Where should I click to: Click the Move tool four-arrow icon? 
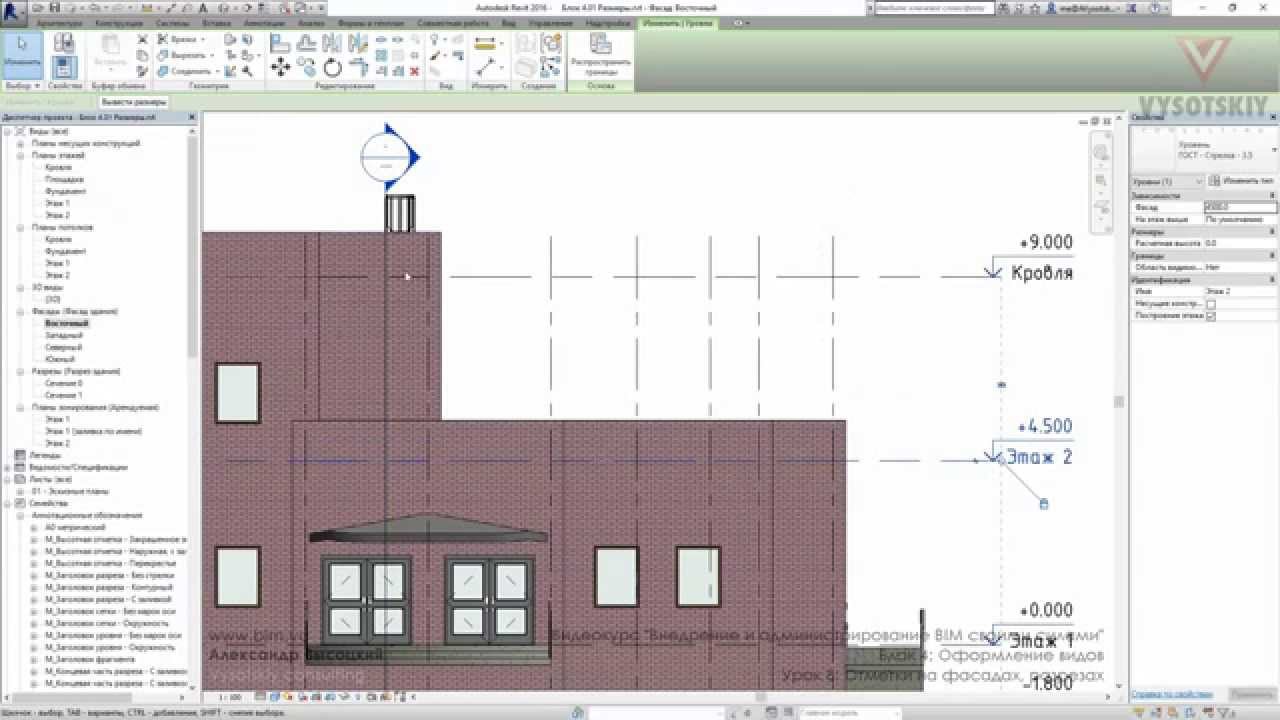click(281, 67)
